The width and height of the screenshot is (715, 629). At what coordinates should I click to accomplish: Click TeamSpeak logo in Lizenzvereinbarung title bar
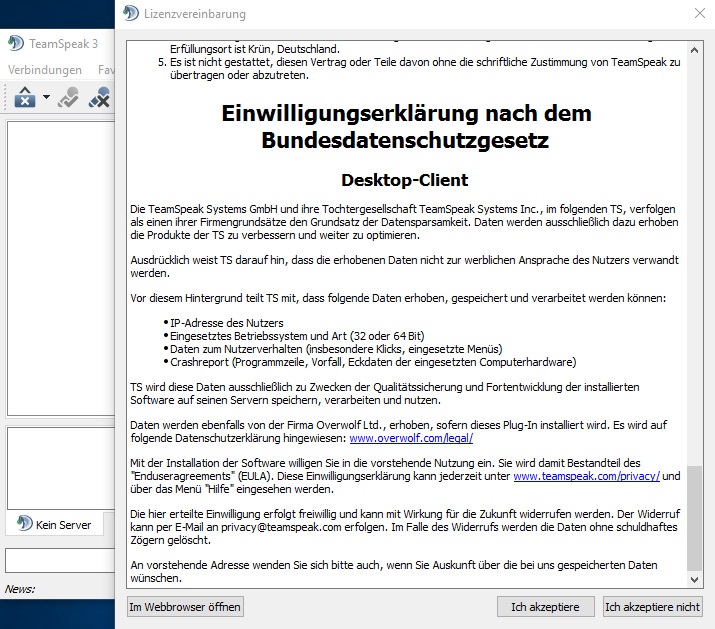(131, 14)
